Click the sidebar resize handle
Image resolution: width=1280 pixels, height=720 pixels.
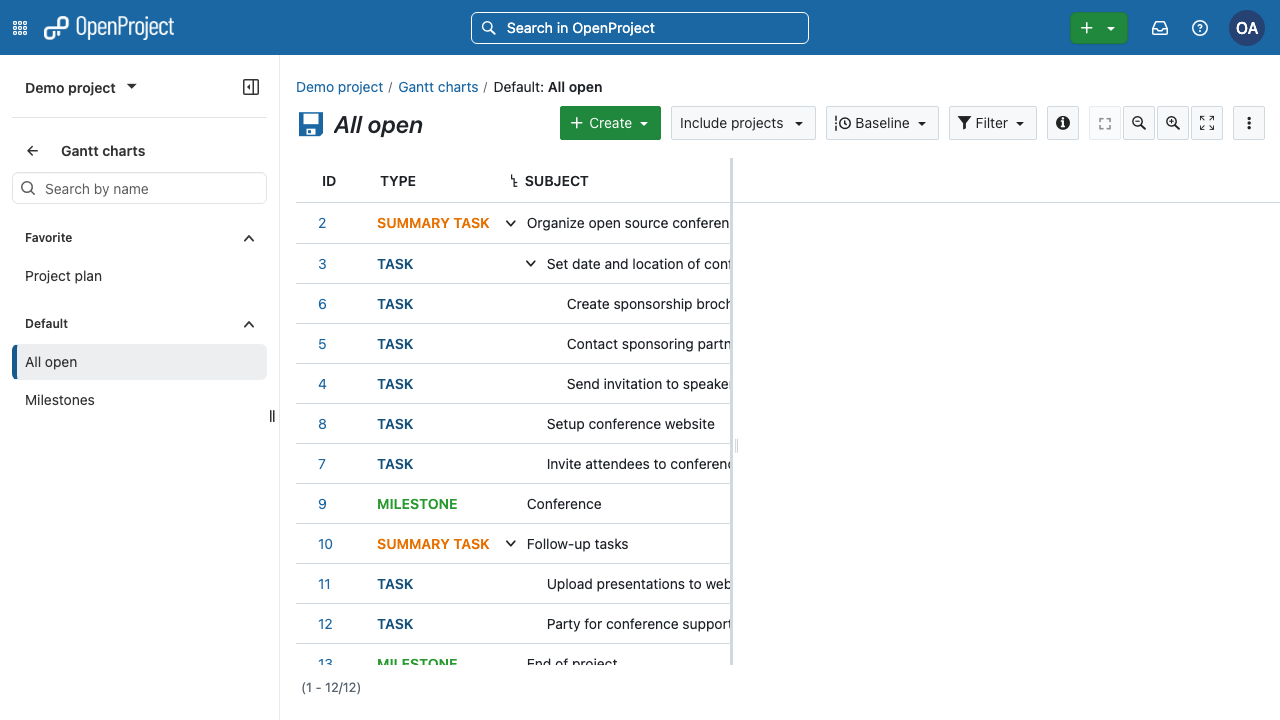click(x=272, y=416)
